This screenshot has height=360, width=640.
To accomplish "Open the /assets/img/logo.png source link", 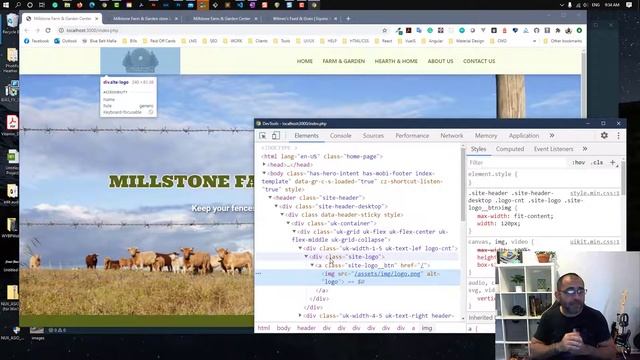I will pyautogui.click(x=387, y=274).
